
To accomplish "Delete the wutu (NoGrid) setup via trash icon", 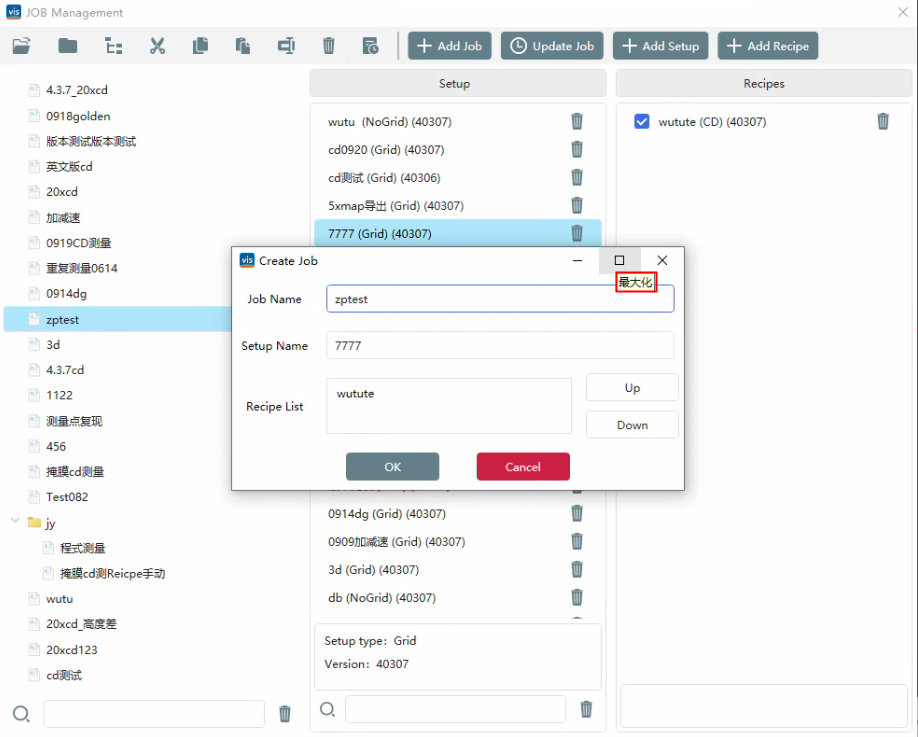I will [x=577, y=121].
